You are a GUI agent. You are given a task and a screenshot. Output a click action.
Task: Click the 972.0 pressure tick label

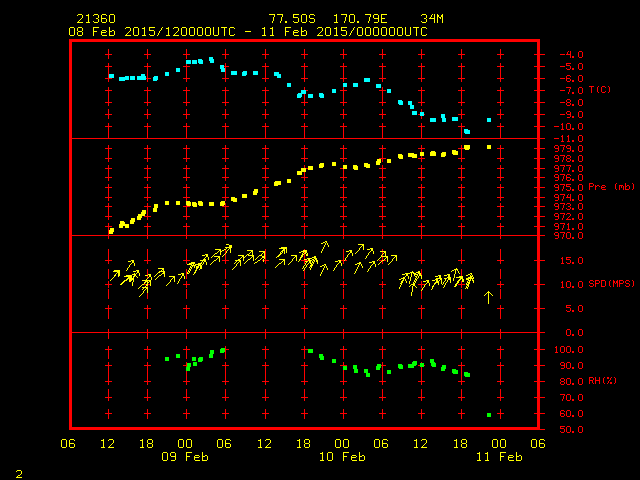pos(569,216)
